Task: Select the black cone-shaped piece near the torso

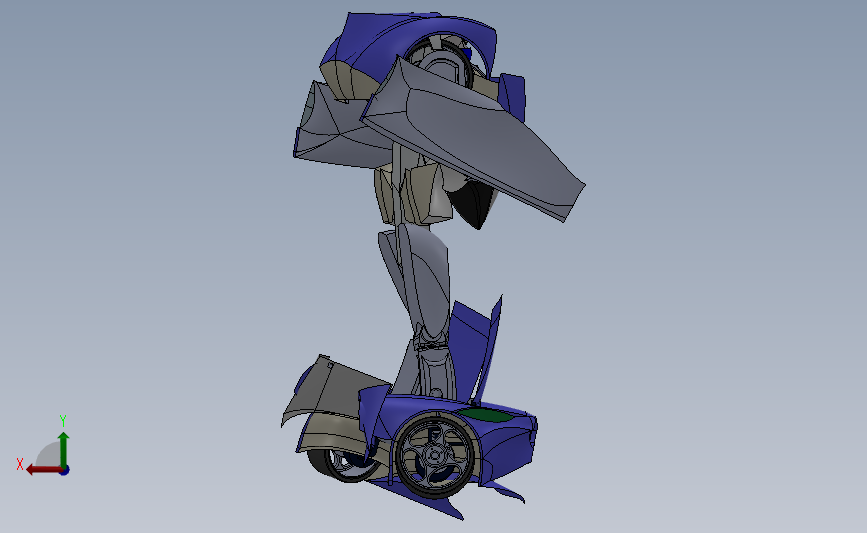Action: pos(474,204)
